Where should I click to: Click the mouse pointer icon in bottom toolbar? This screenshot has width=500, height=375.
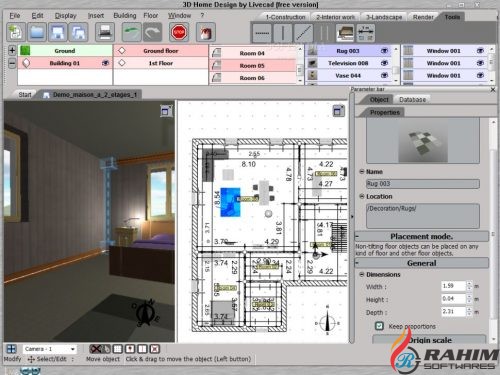click(x=106, y=349)
